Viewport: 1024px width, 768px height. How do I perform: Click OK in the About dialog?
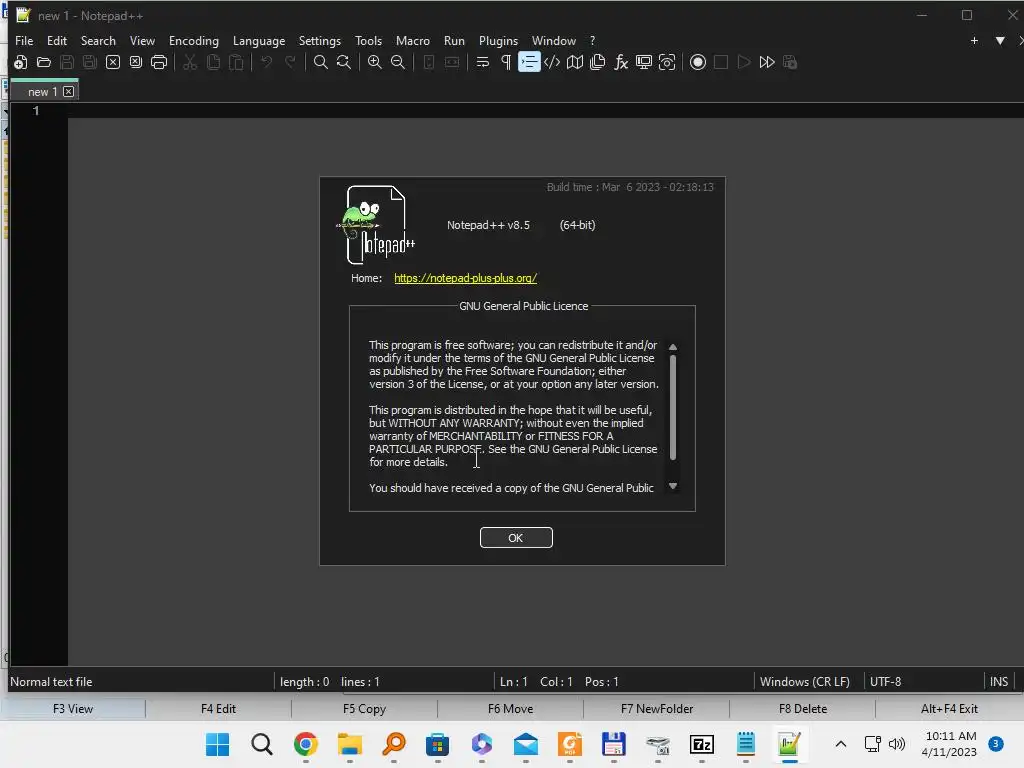pos(516,537)
